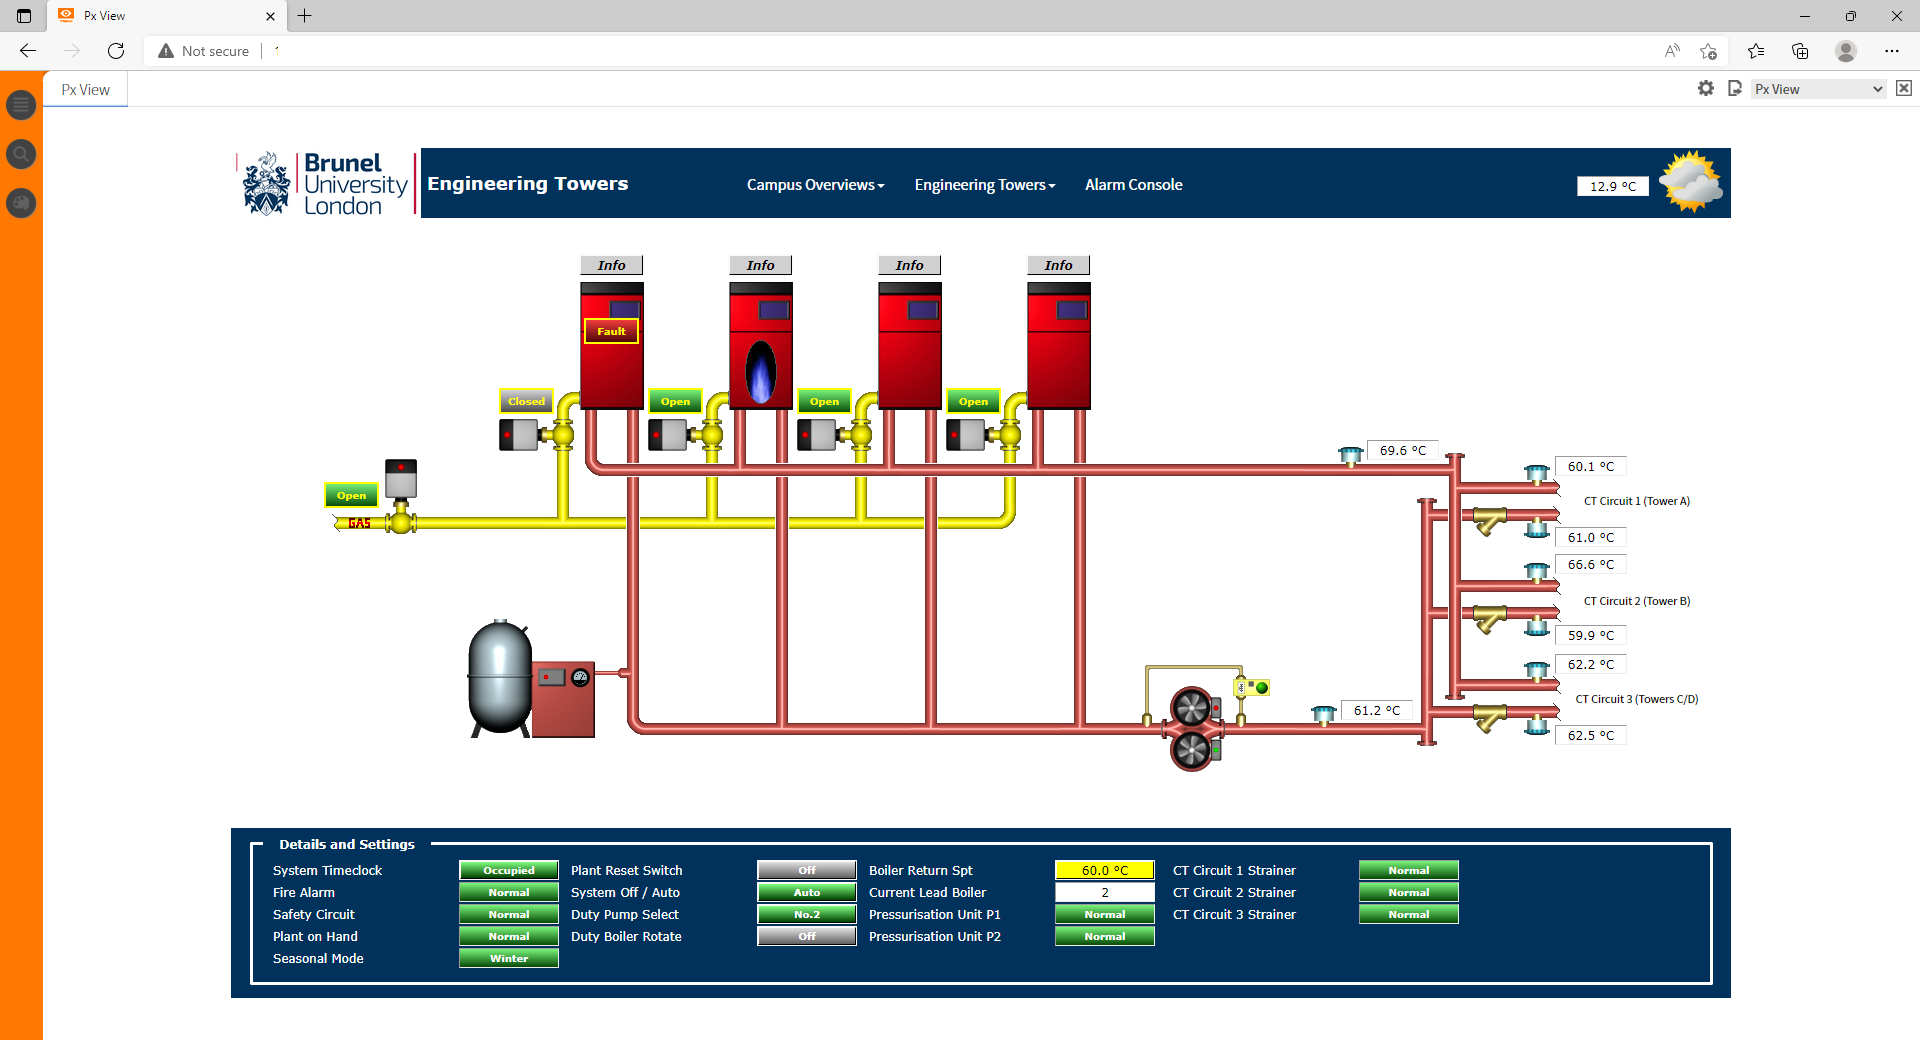Select the Px View tab

pyautogui.click(x=86, y=90)
